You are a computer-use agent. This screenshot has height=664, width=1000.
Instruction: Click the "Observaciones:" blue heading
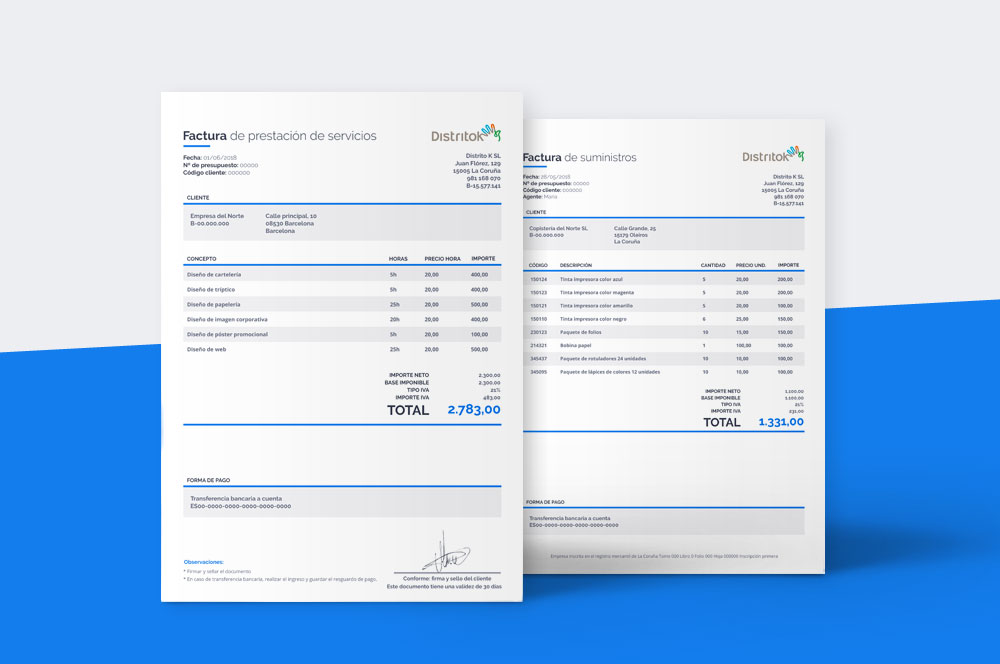(x=203, y=562)
